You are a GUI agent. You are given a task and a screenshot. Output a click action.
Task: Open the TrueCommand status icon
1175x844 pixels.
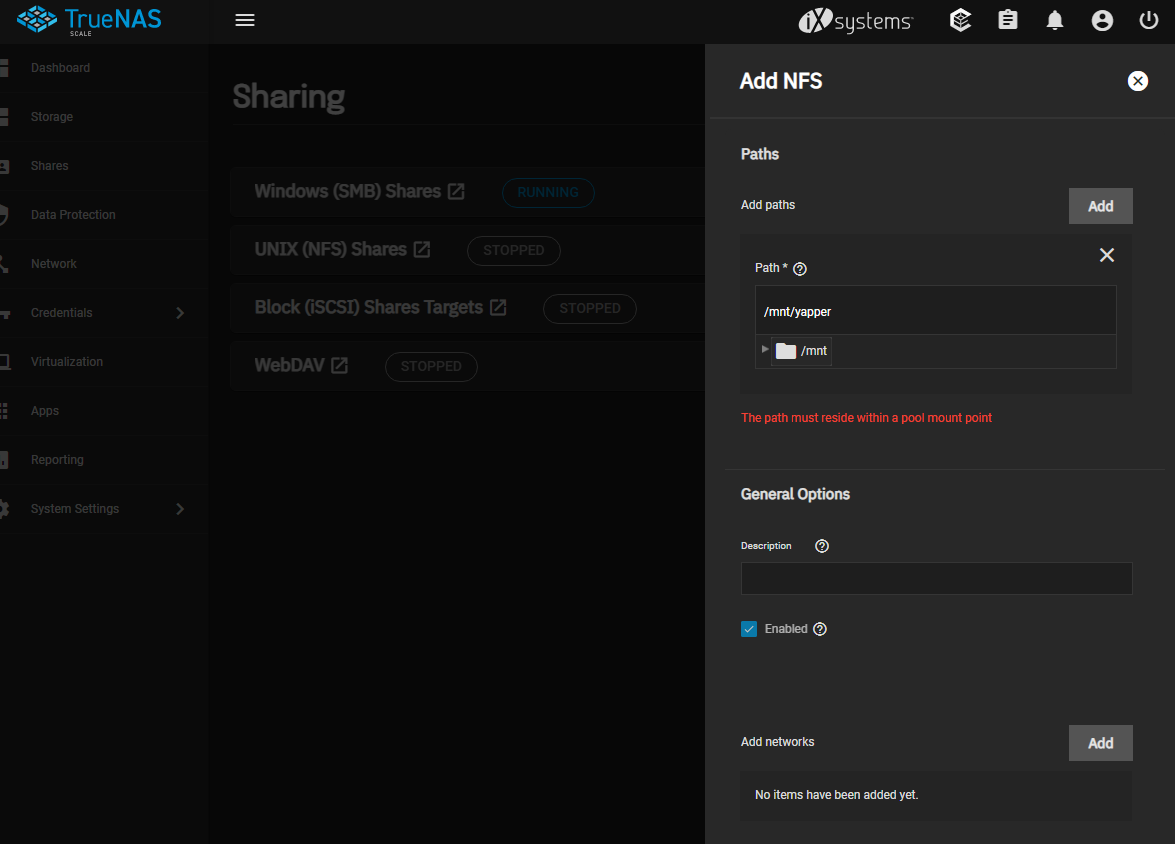click(x=961, y=20)
